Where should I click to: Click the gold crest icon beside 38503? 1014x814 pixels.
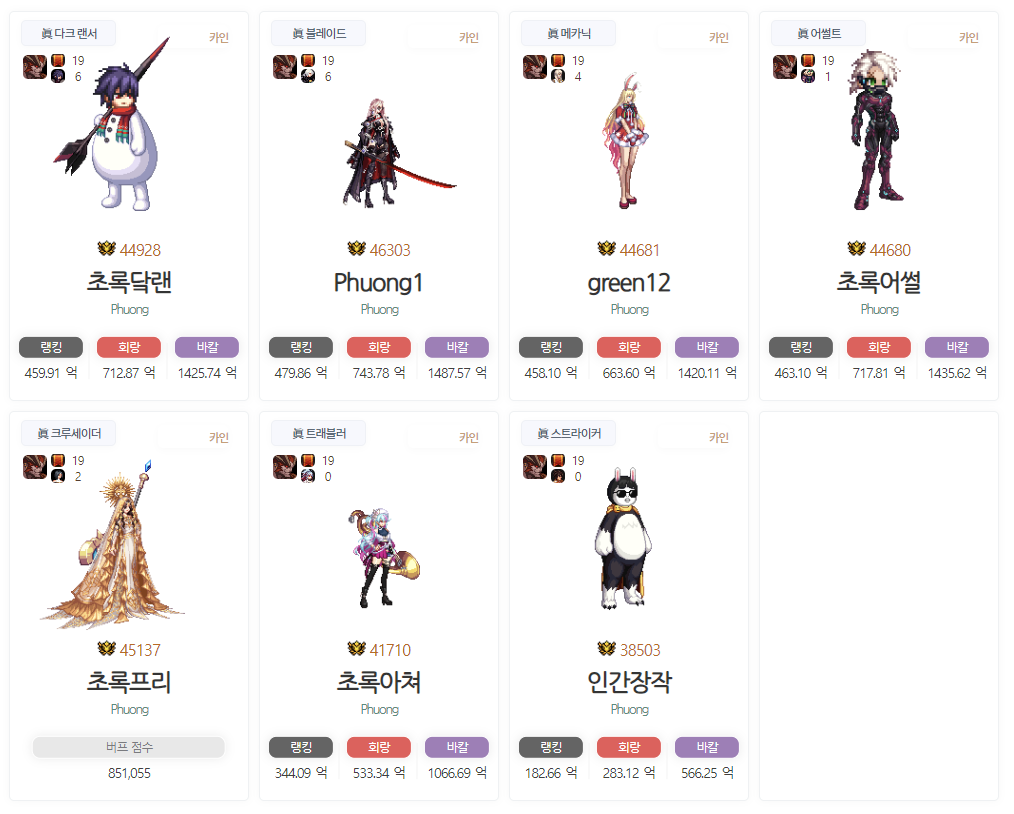pos(607,648)
